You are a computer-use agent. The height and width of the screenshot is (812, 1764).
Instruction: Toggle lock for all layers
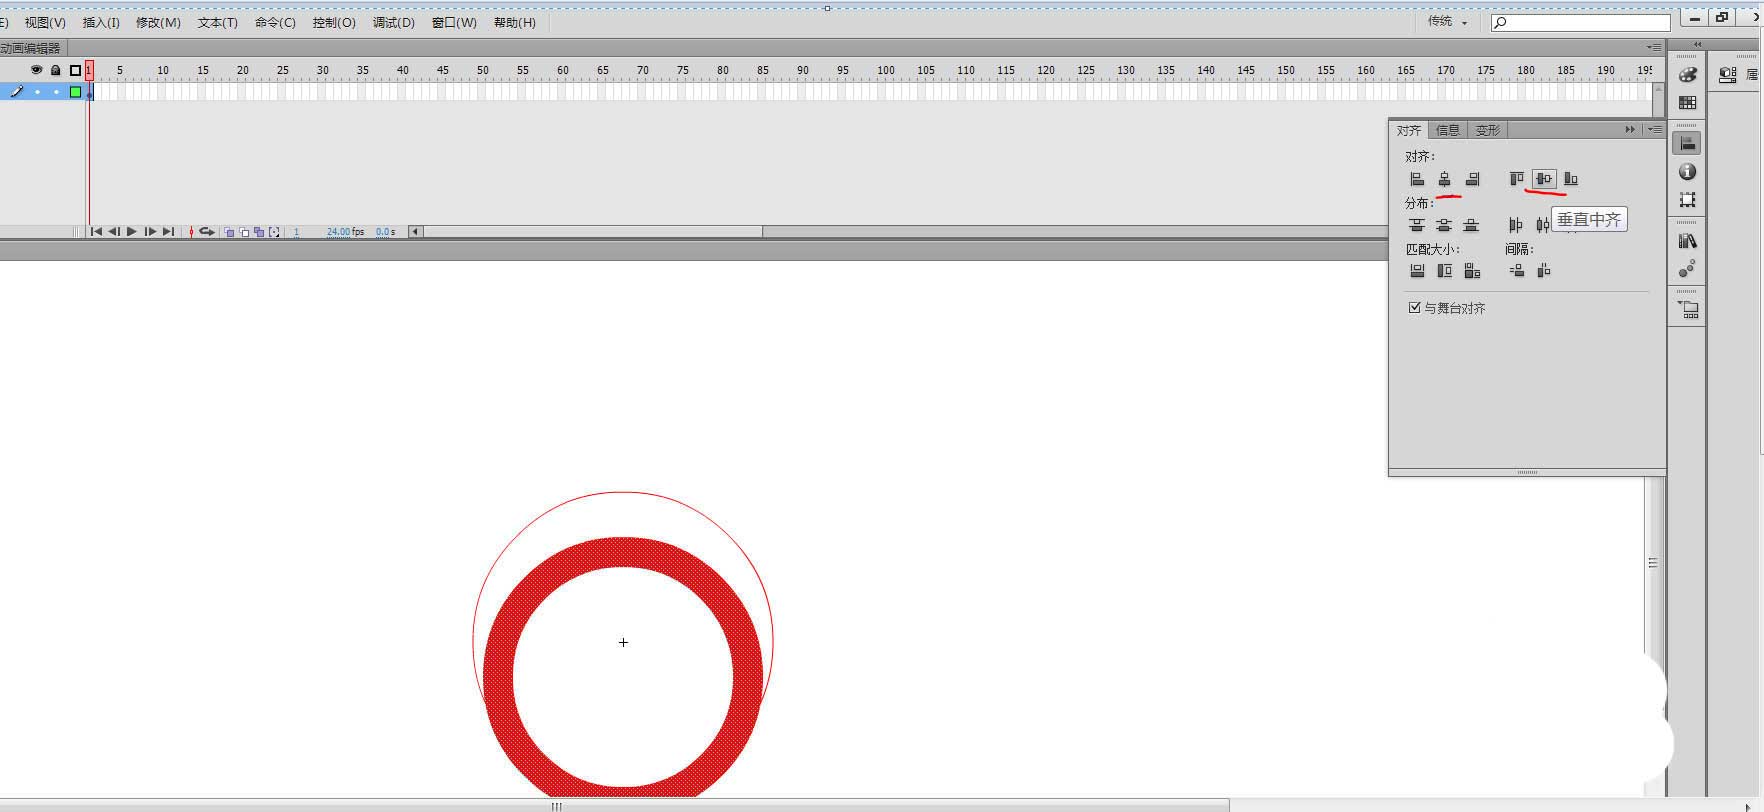[x=56, y=70]
